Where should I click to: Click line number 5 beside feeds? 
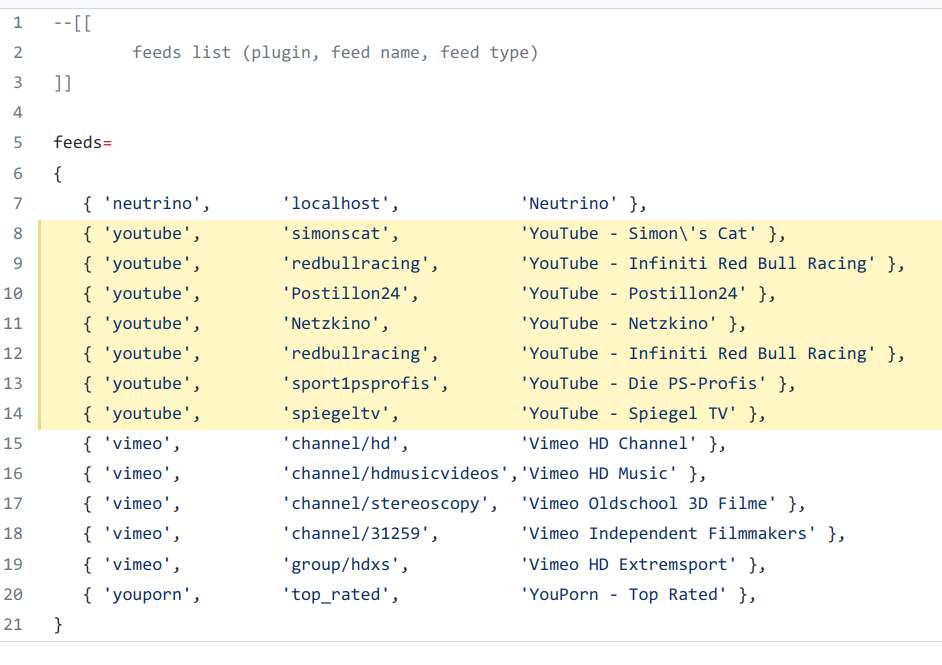18,142
